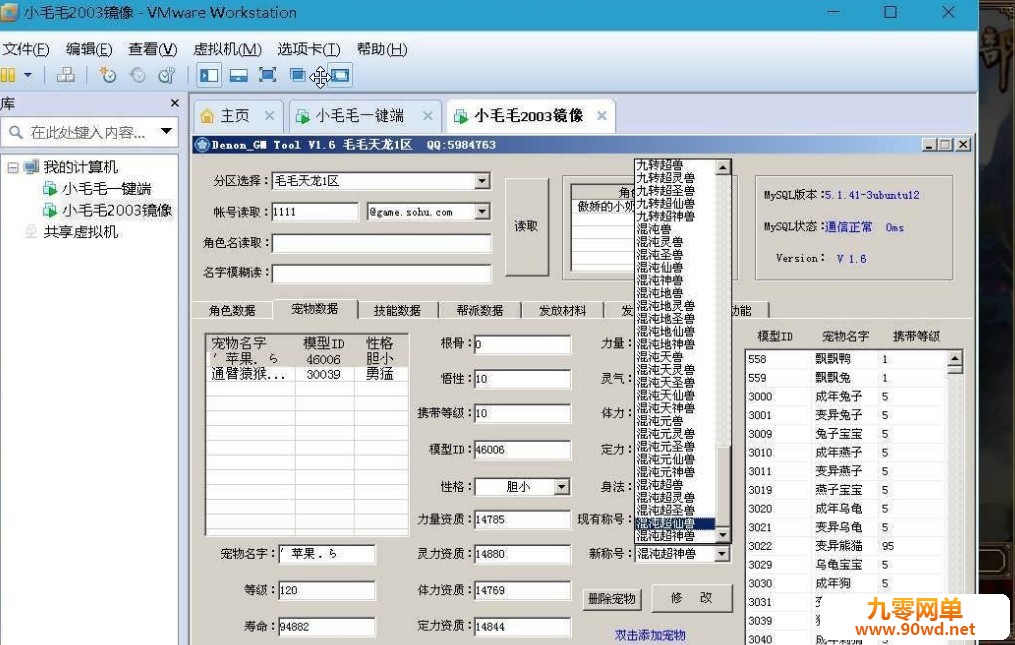Toggle the thumbnail bar icon
Screen dimensions: 1015x645
click(x=238, y=75)
